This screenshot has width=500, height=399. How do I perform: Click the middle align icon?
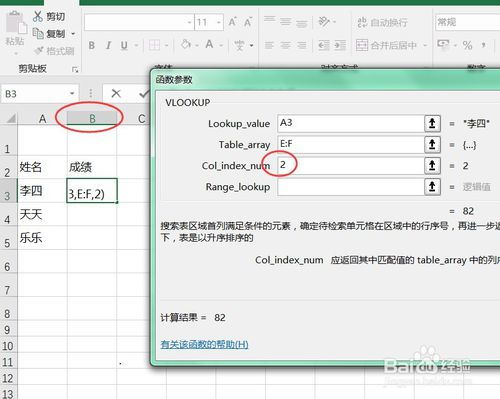(286, 22)
